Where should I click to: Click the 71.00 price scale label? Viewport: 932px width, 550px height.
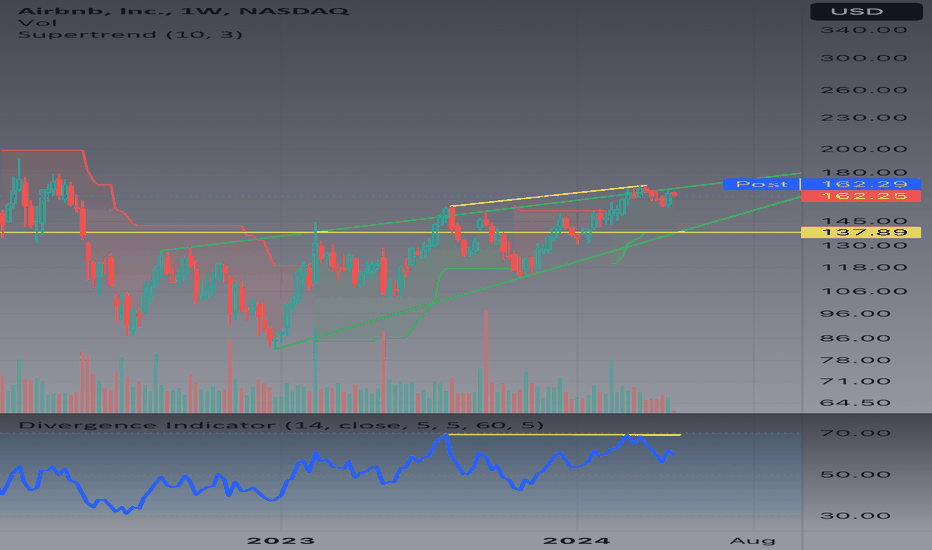tap(855, 382)
